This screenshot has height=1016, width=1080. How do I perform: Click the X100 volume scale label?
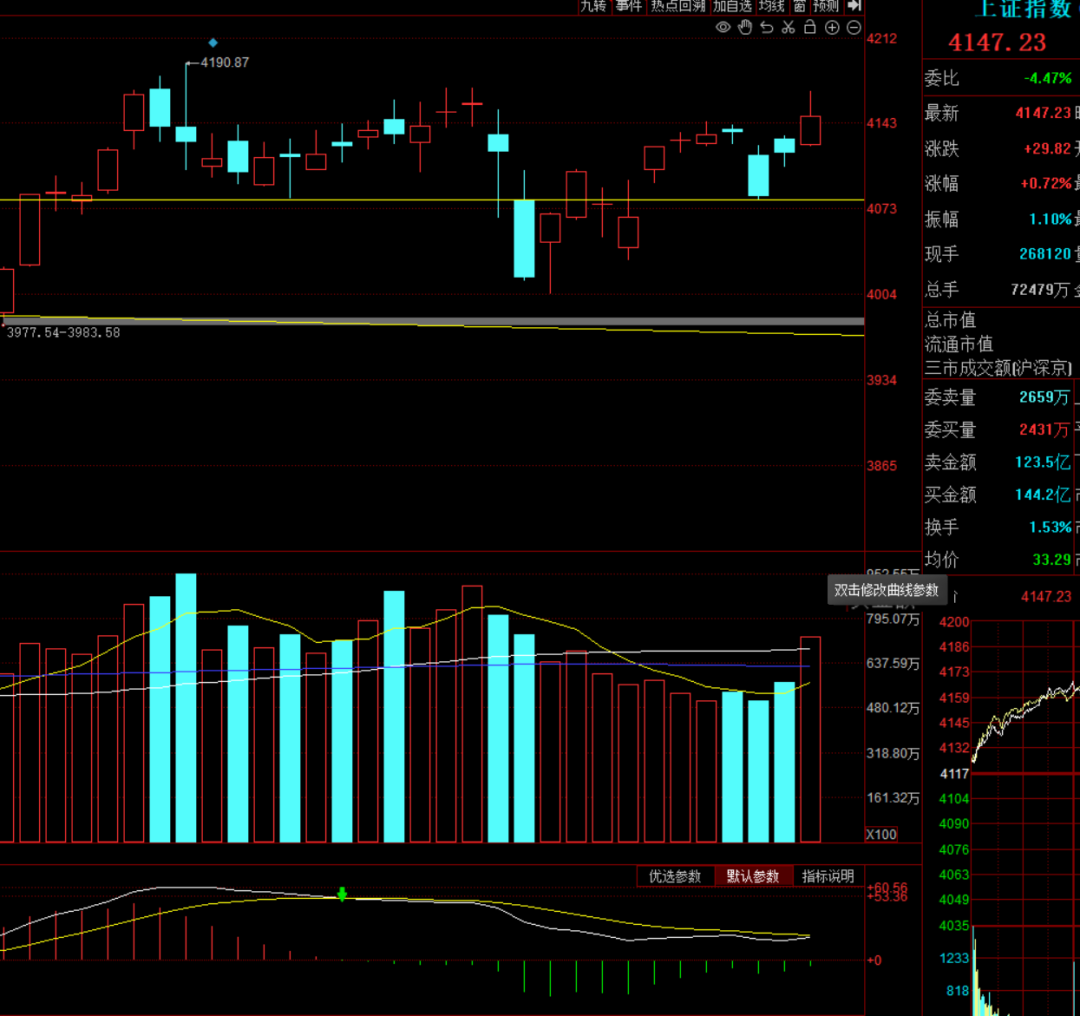tap(881, 834)
